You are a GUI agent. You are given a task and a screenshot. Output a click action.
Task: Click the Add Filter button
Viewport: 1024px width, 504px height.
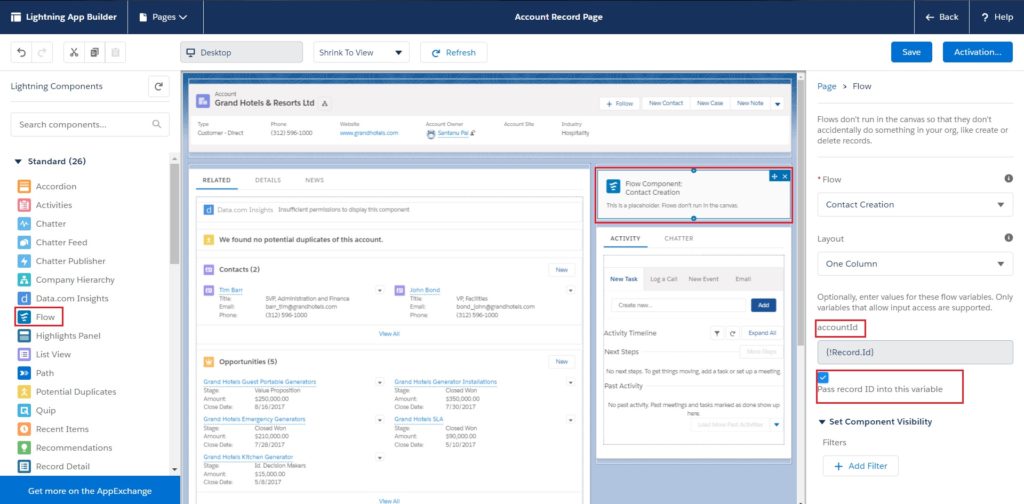[x=860, y=466]
